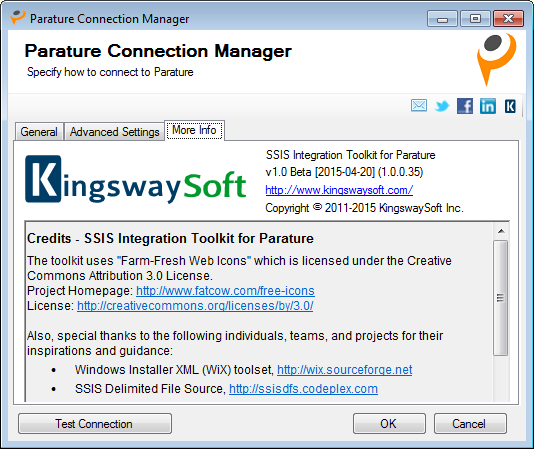The height and width of the screenshot is (449, 534).
Task: Click 'Specify how to connect to Parature' subtitle
Action: [110, 72]
